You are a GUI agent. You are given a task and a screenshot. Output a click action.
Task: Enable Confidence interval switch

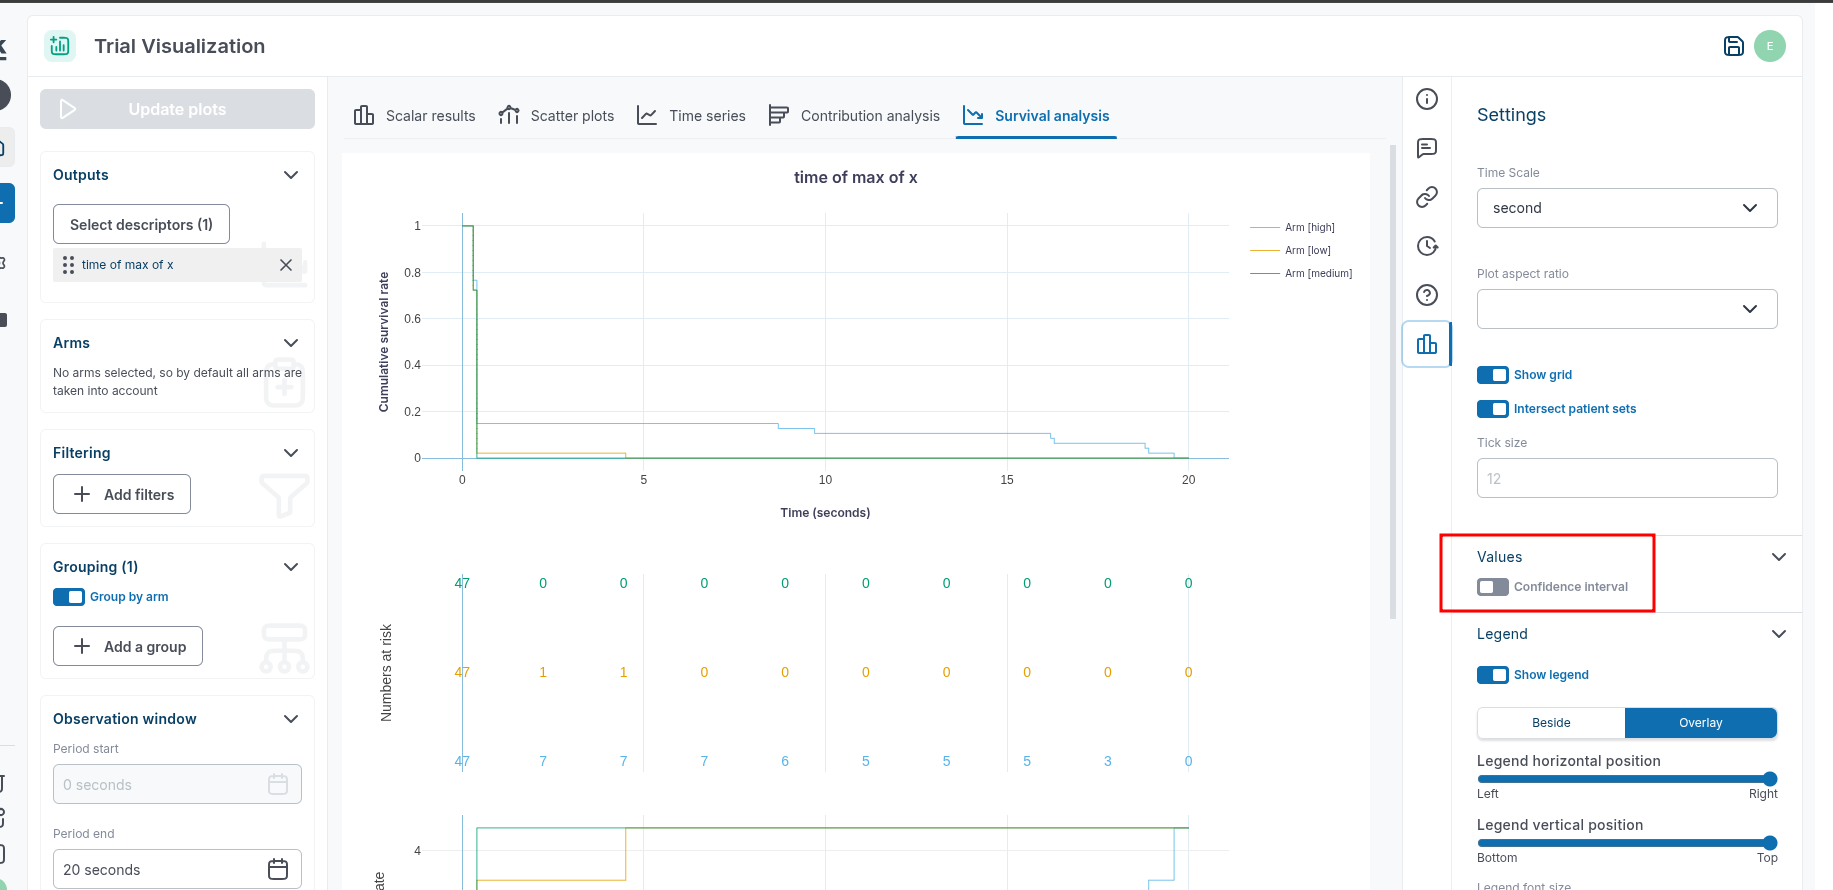click(x=1493, y=587)
